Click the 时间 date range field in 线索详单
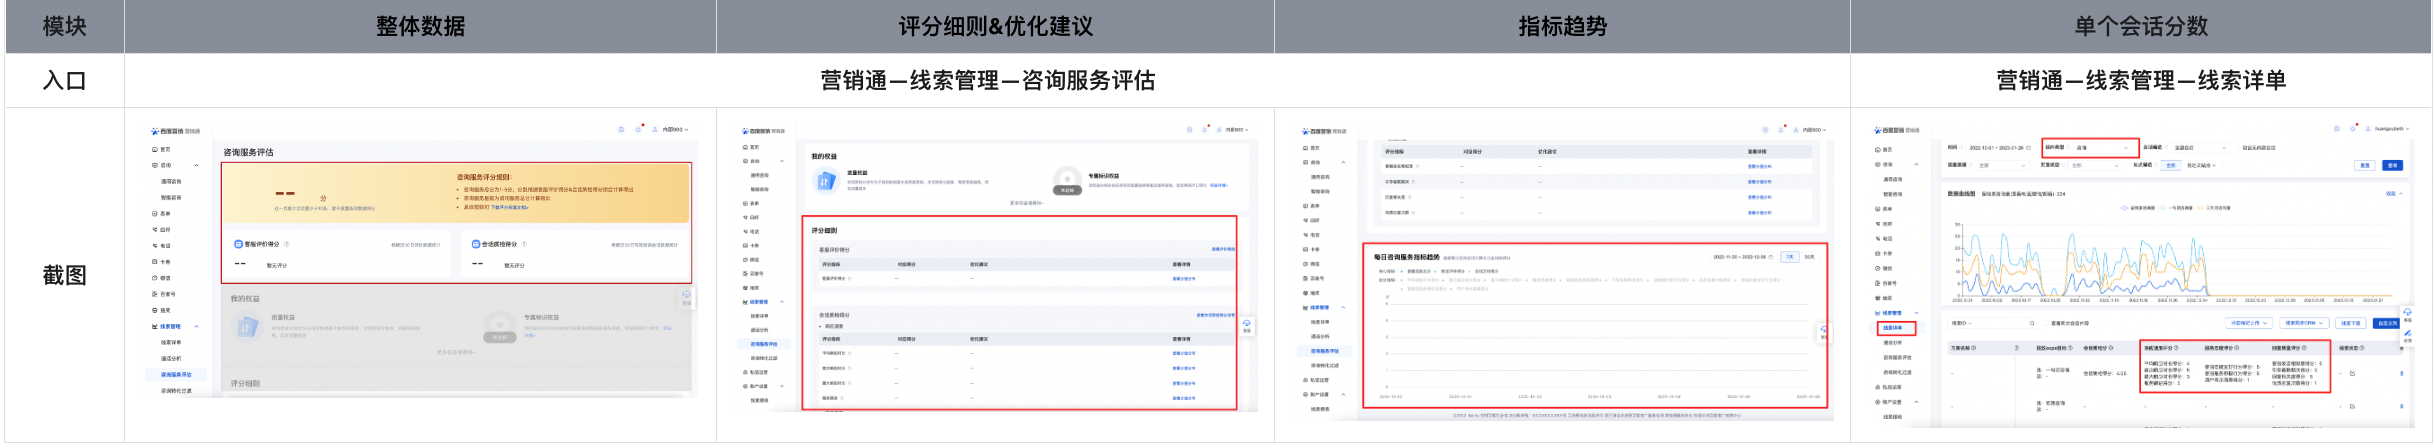Image resolution: width=2434 pixels, height=448 pixels. [1995, 148]
